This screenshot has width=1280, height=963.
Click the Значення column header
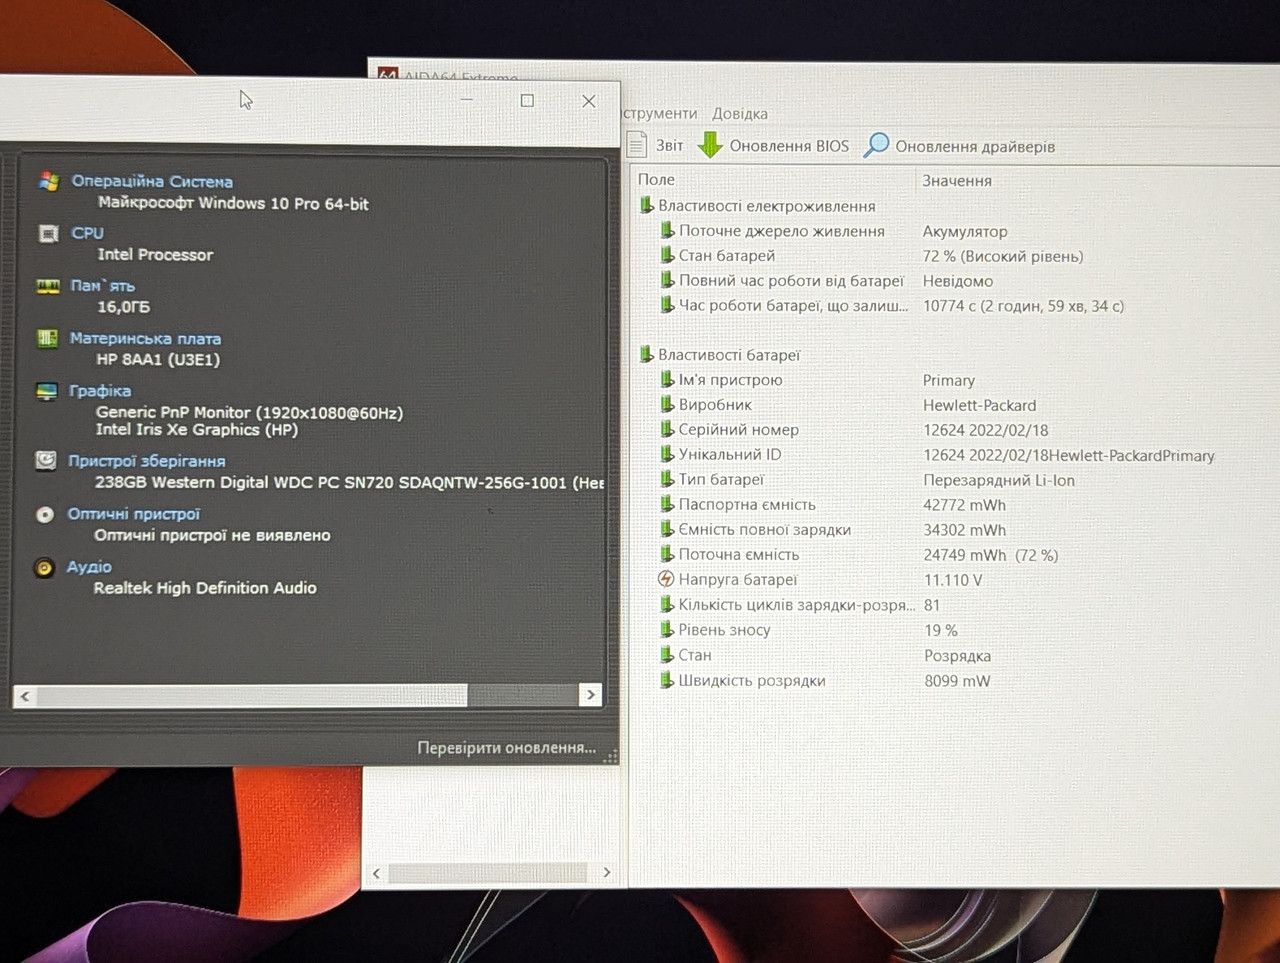tap(957, 180)
